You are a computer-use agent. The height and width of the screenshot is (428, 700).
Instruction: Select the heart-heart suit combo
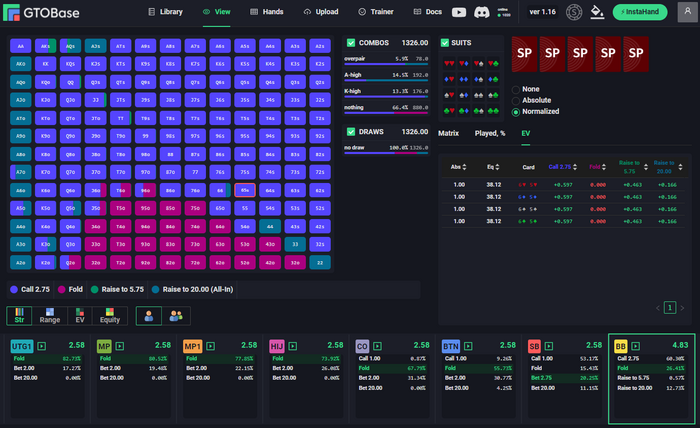pos(449,63)
